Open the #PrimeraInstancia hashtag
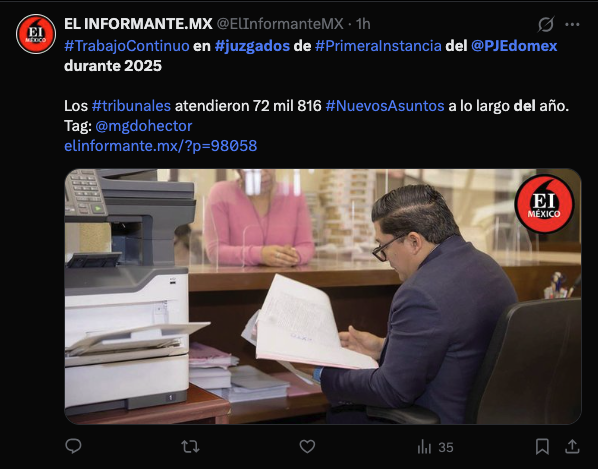Screen dimensions: 598x469 [378, 46]
